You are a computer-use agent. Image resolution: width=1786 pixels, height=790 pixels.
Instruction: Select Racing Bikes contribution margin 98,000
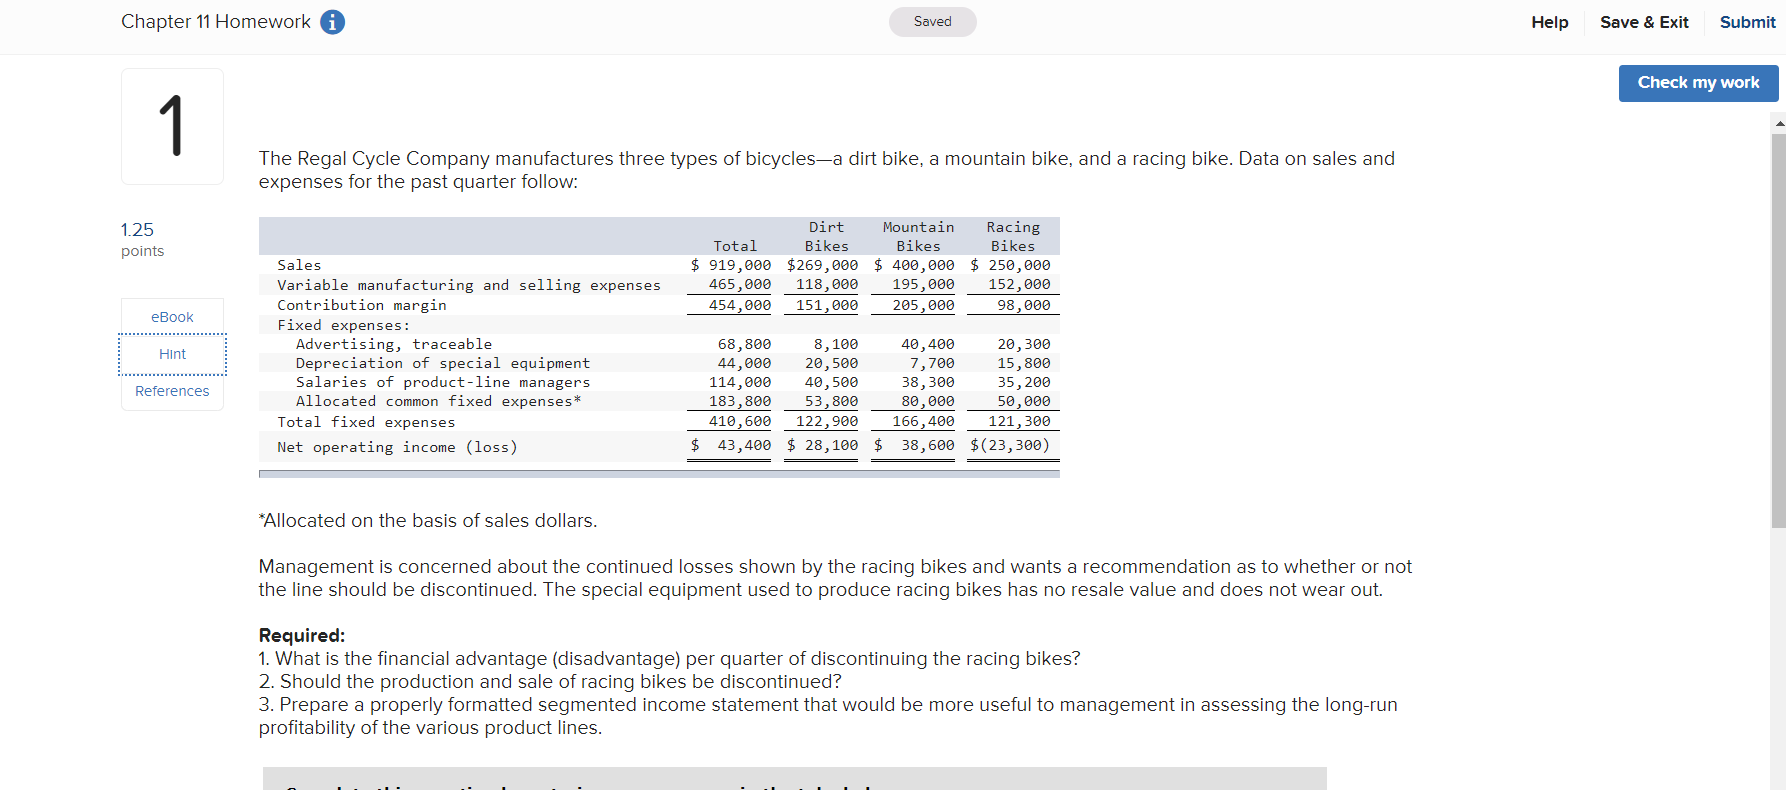[1024, 305]
